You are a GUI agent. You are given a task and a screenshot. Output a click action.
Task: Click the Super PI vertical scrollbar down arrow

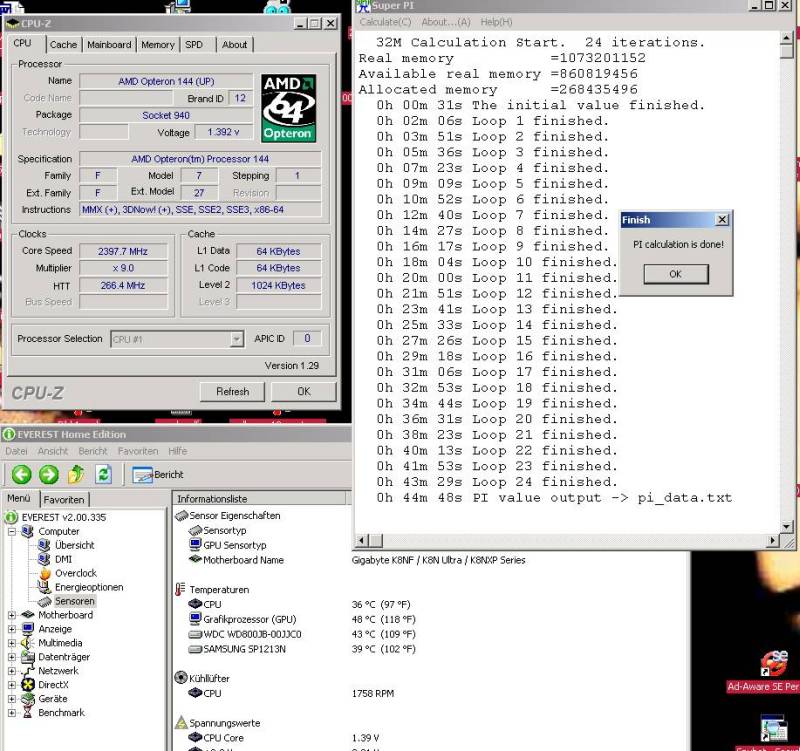click(x=786, y=527)
